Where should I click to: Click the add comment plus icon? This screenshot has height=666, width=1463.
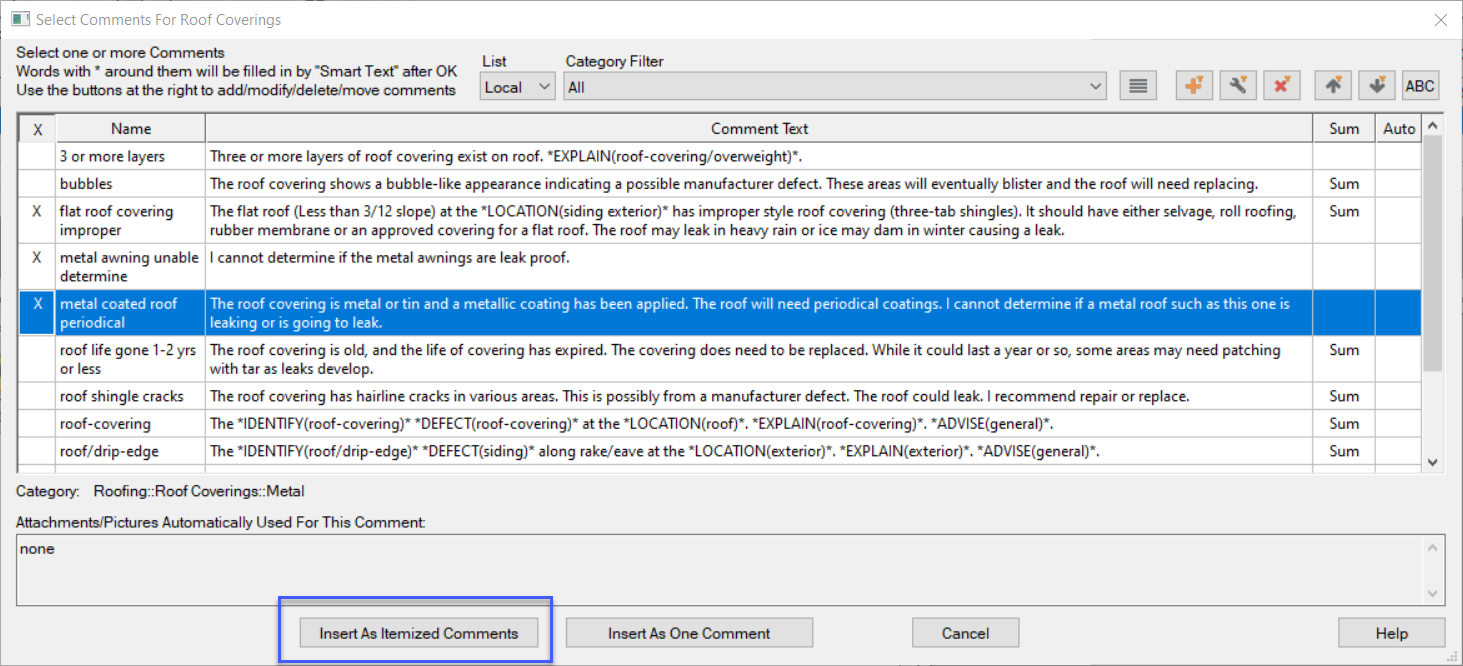click(1193, 86)
